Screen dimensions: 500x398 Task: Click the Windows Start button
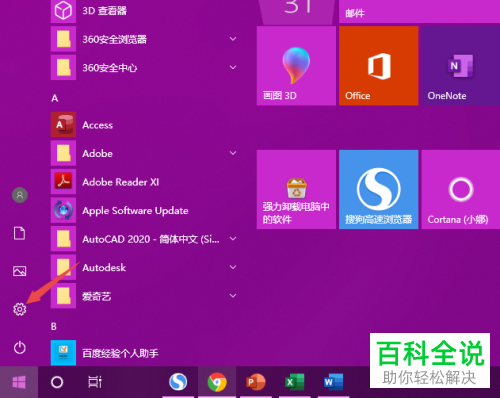point(19,382)
